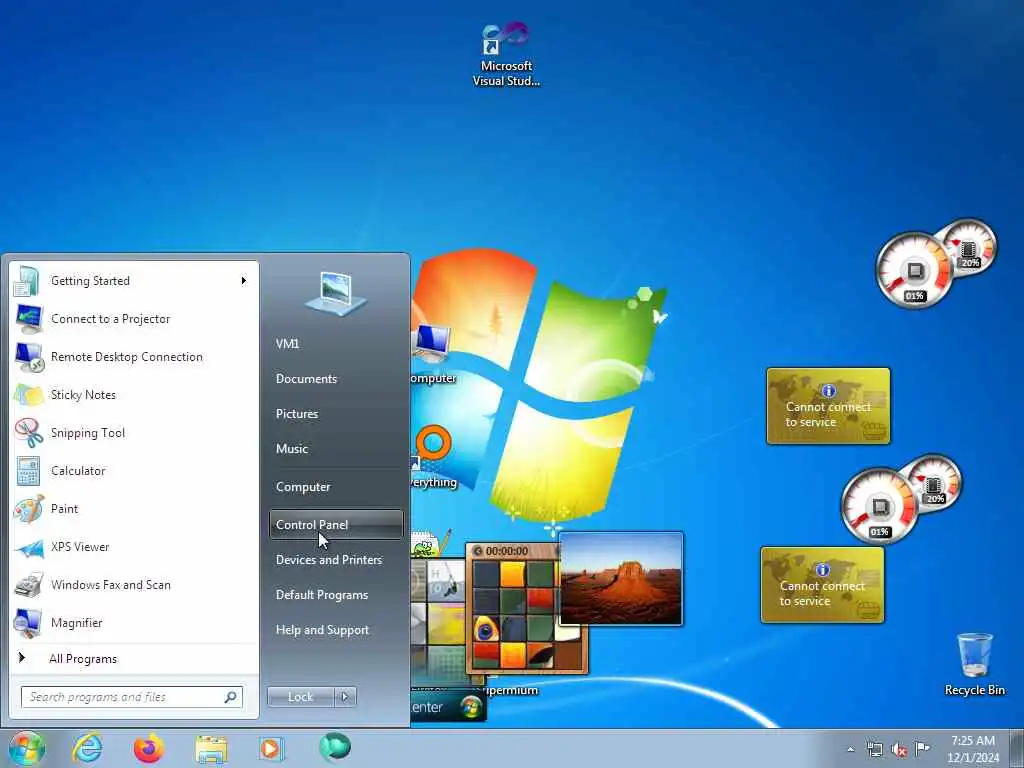Click the search magnifier icon in Start menu
The image size is (1024, 768).
pos(231,697)
